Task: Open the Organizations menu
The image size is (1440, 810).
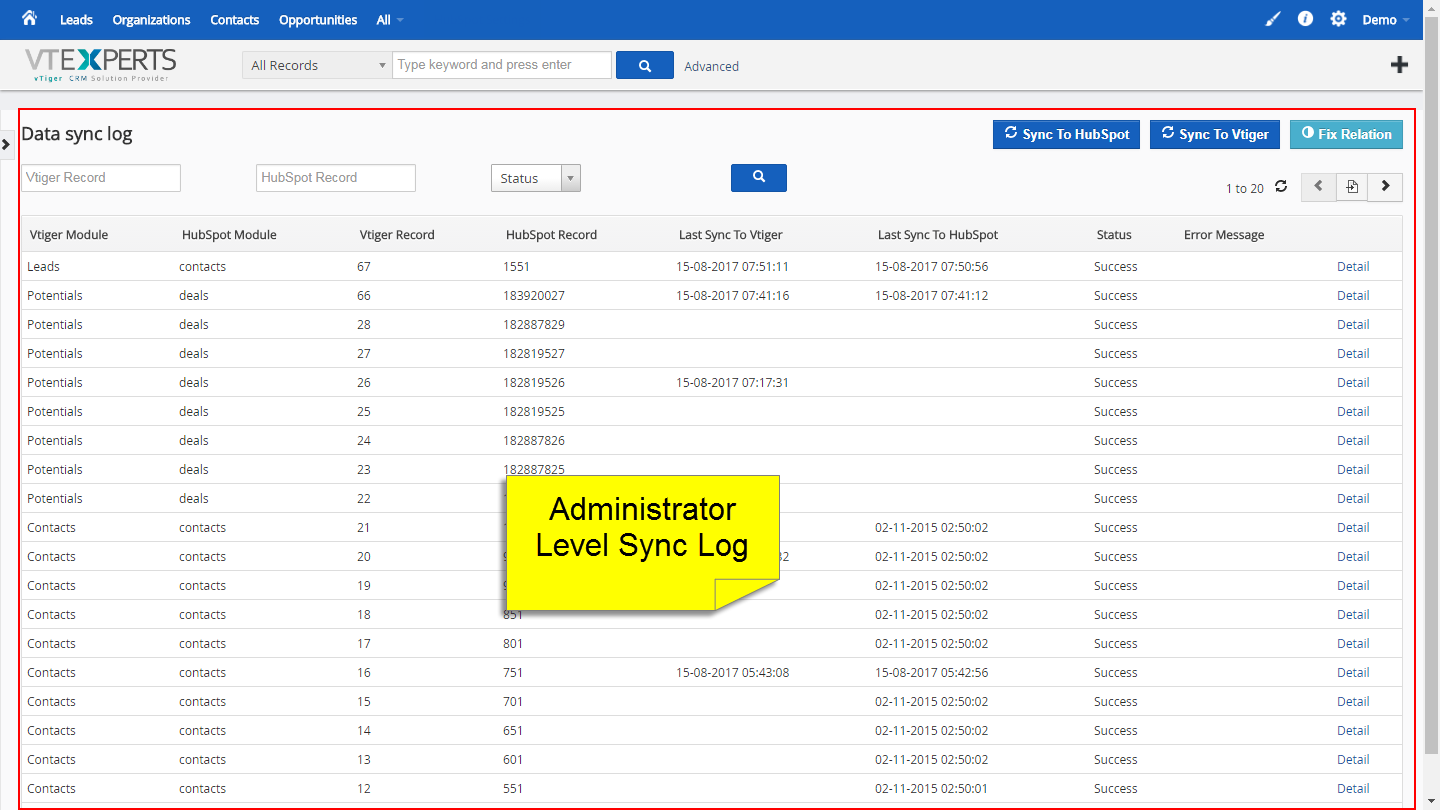Action: (x=151, y=20)
